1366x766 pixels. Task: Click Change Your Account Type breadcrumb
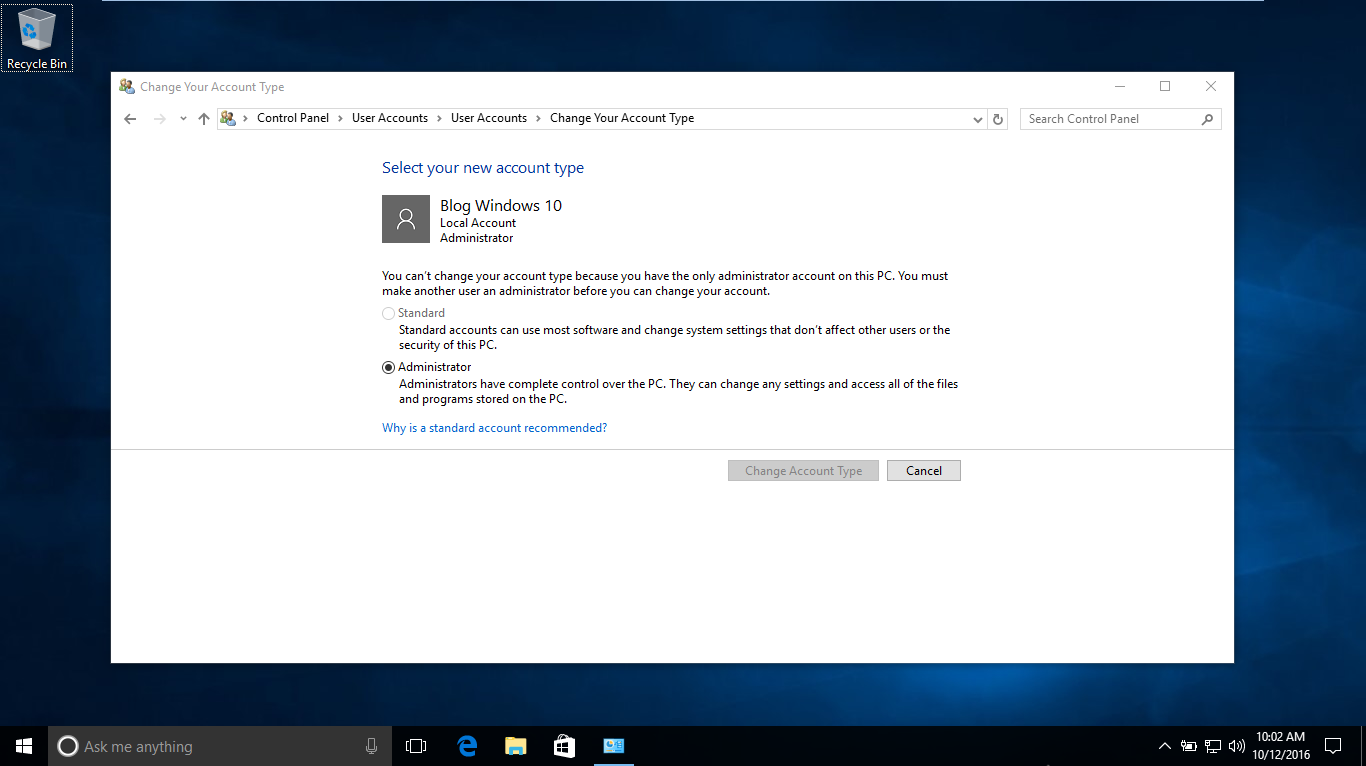622,118
